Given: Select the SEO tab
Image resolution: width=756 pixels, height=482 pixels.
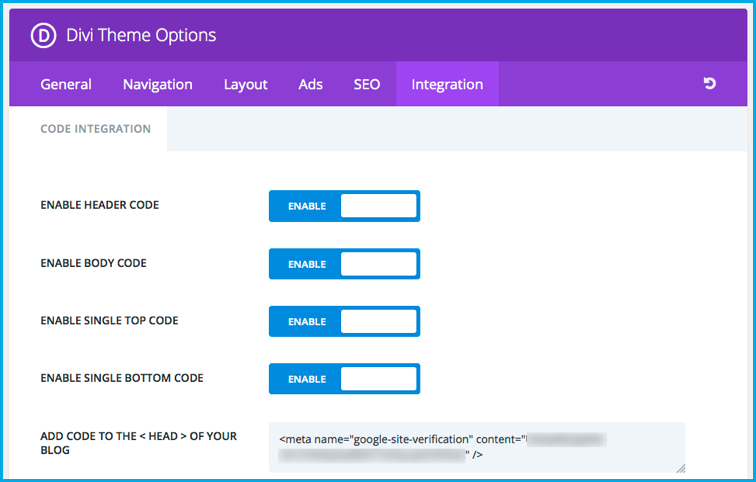Looking at the screenshot, I should point(367,84).
